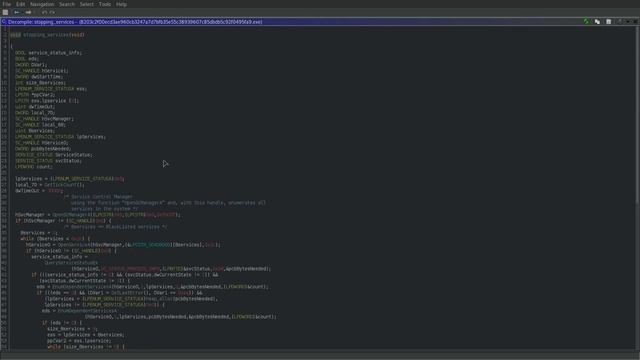Click the export icon in Decompile panel header
The width and height of the screenshot is (640, 360).
pos(609,22)
